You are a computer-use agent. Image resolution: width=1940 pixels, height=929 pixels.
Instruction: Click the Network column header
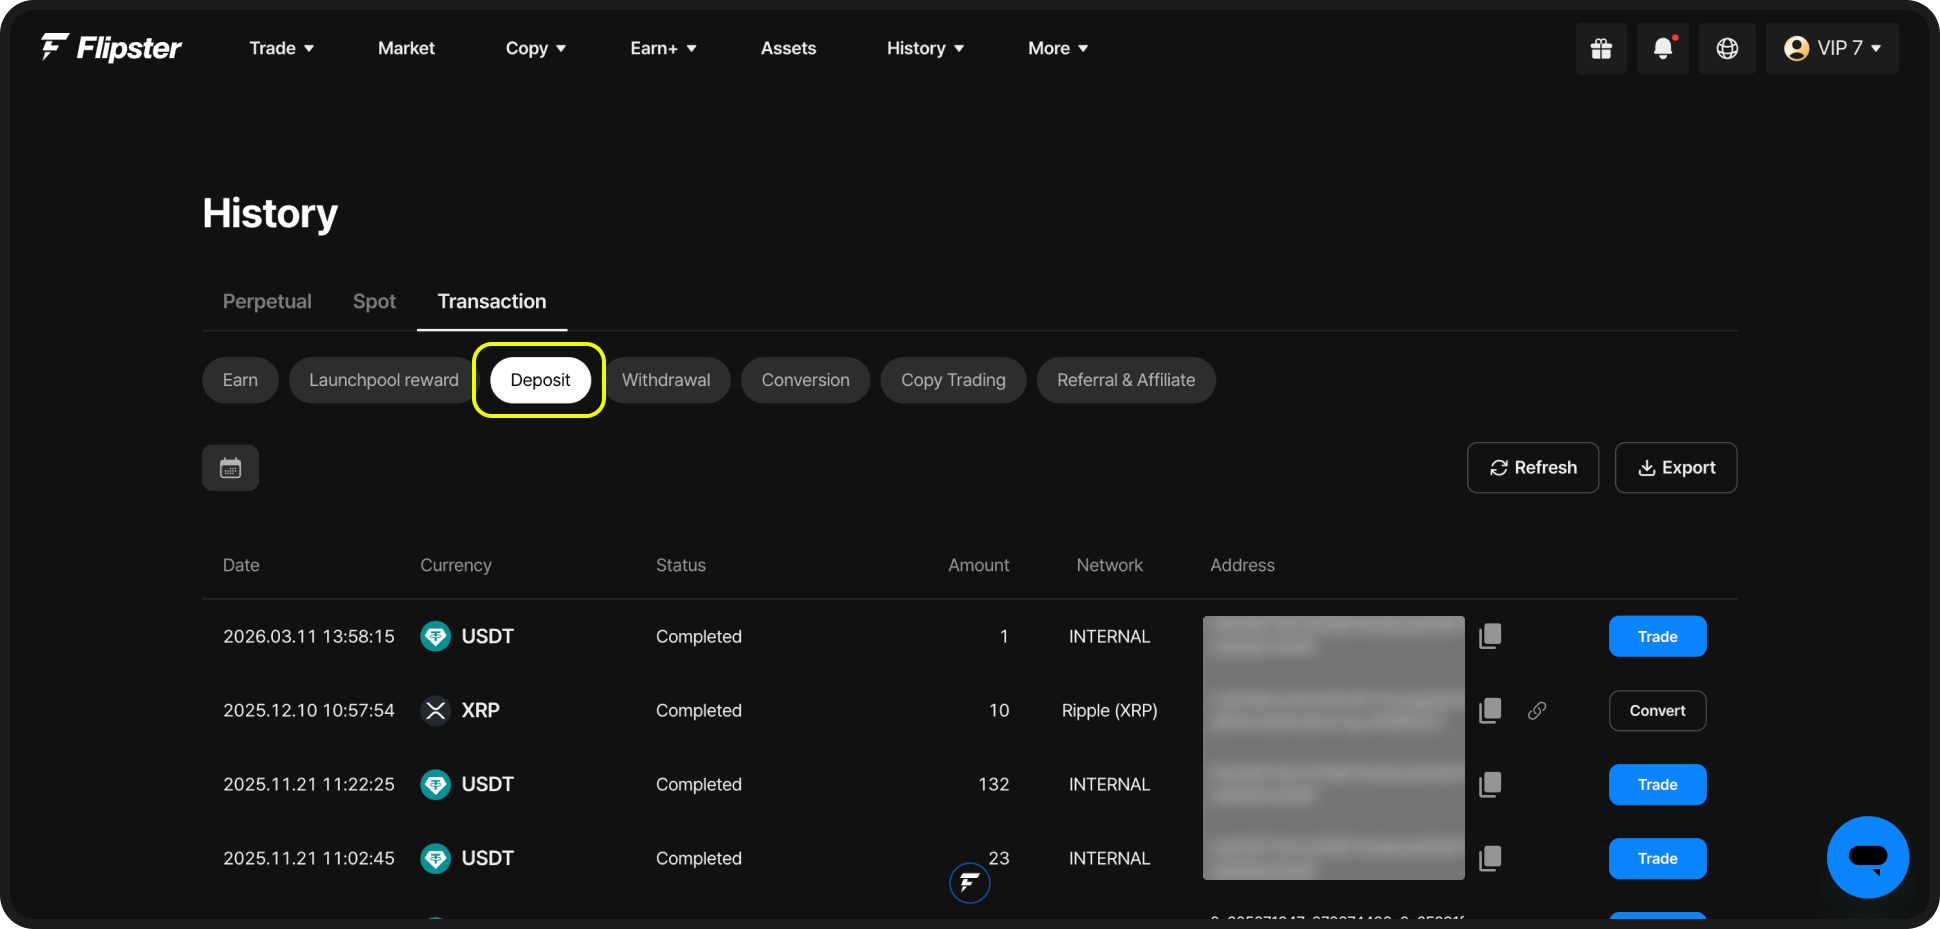(1109, 565)
